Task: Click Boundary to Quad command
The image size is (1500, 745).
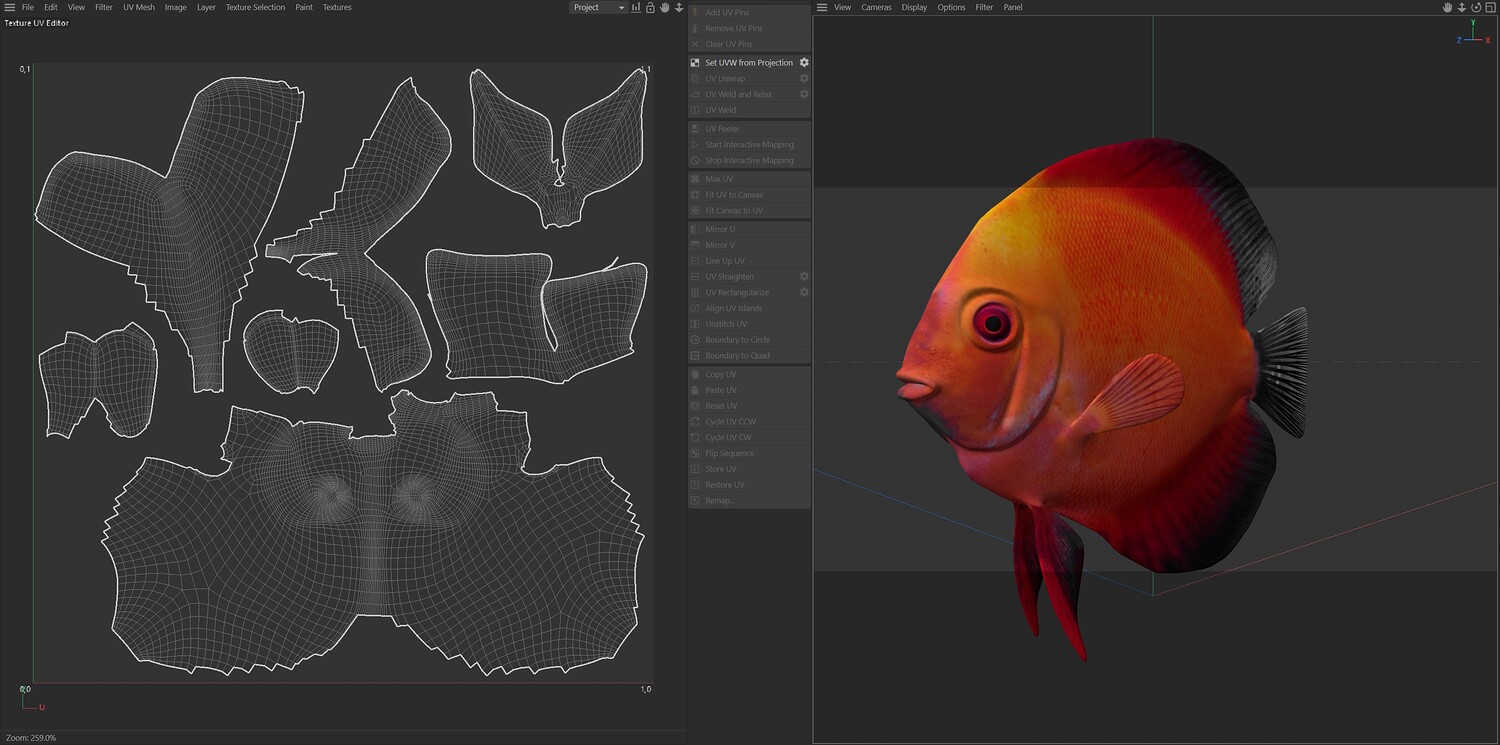Action: coord(749,356)
